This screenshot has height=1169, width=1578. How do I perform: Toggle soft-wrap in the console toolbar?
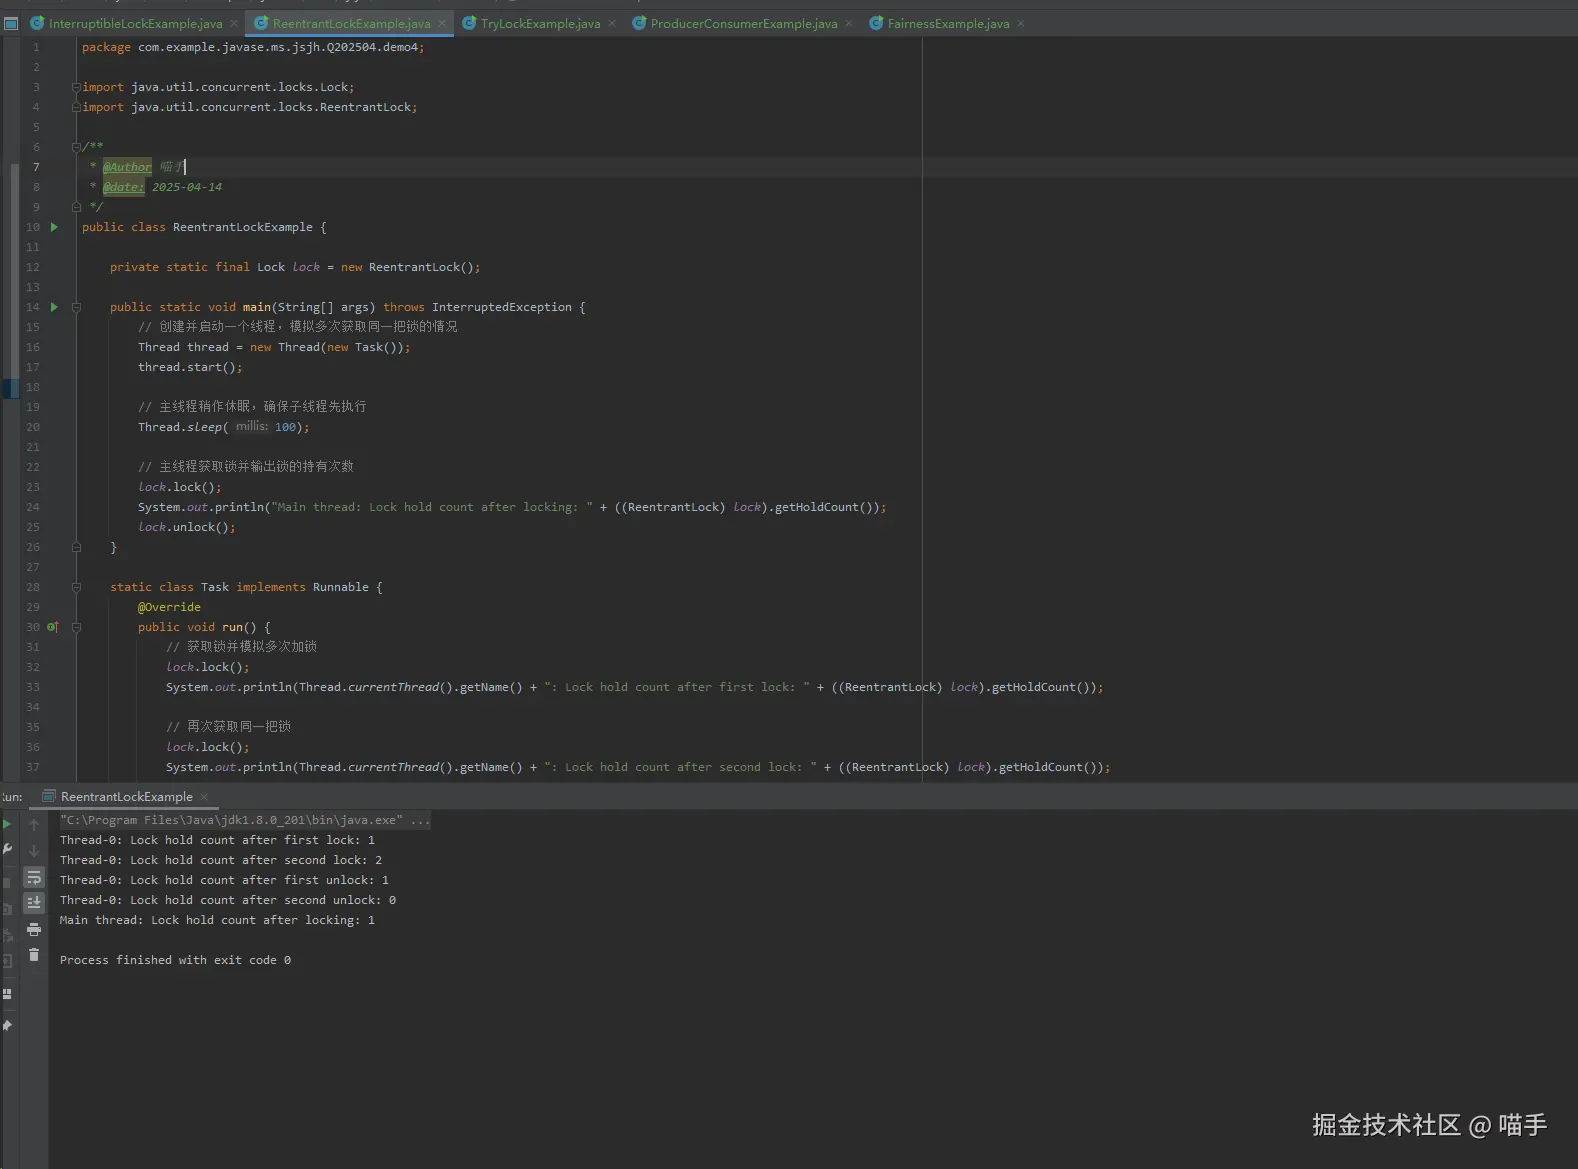pos(34,877)
